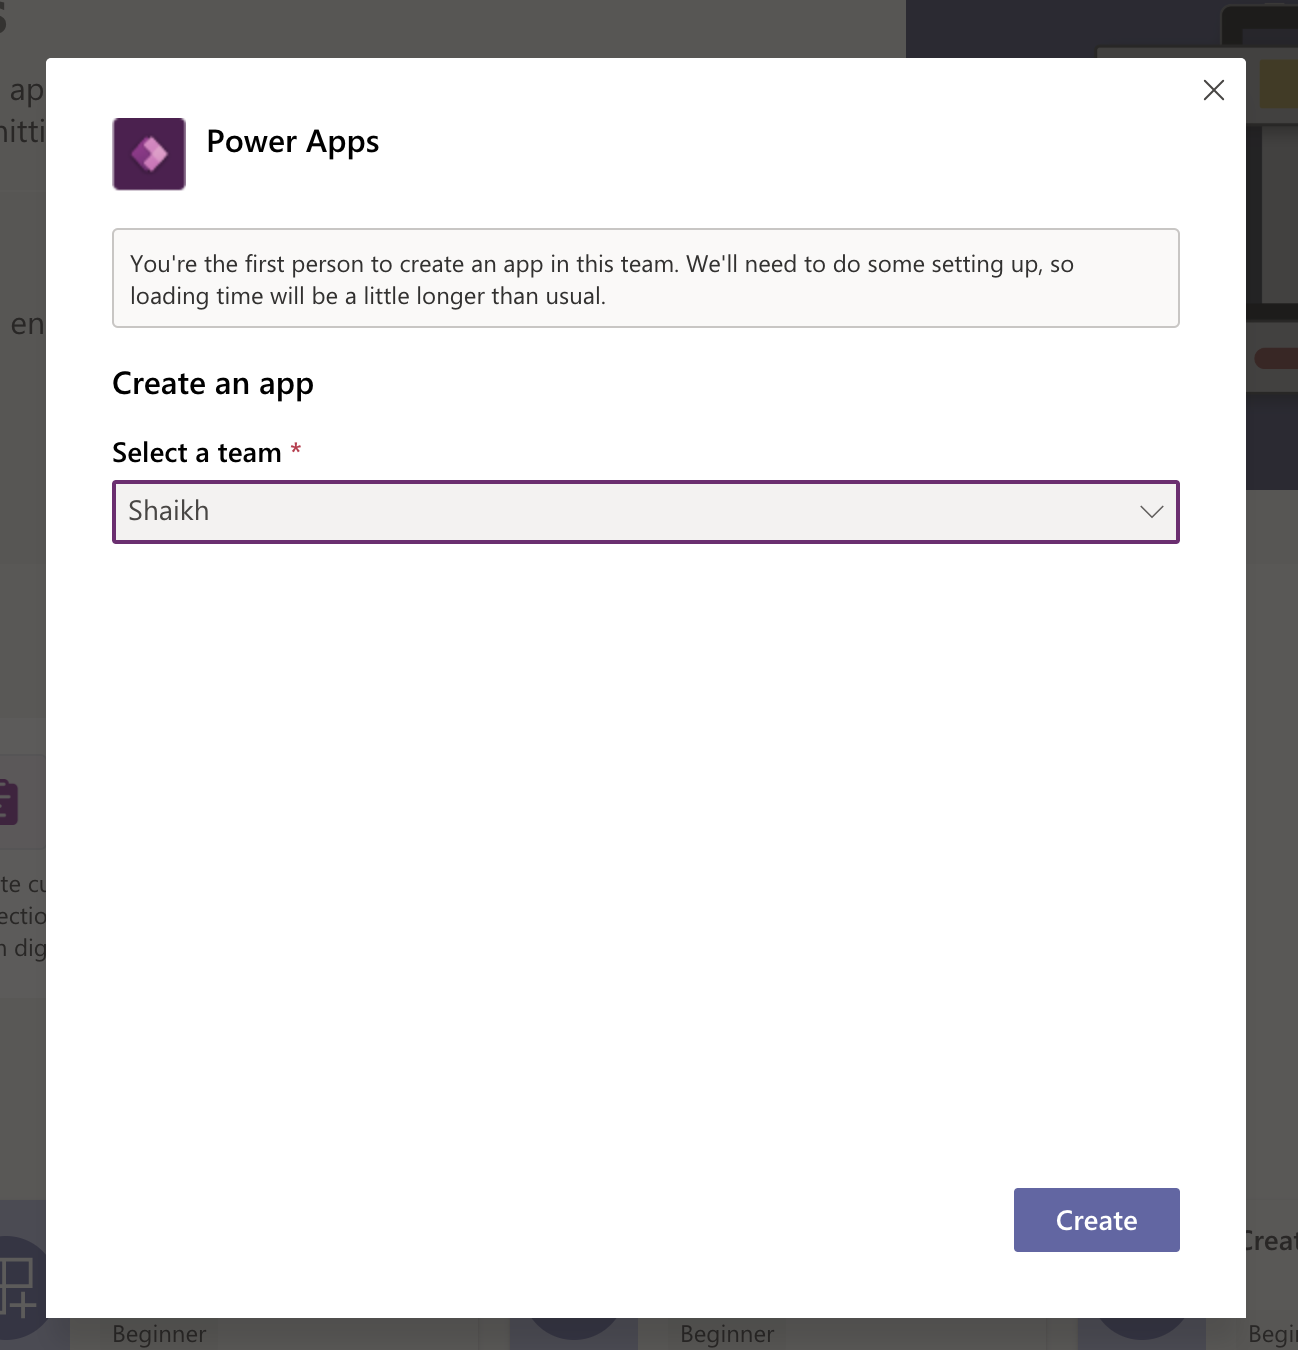Click the Power Apps logo icon
This screenshot has height=1350, width=1298.
[x=149, y=154]
